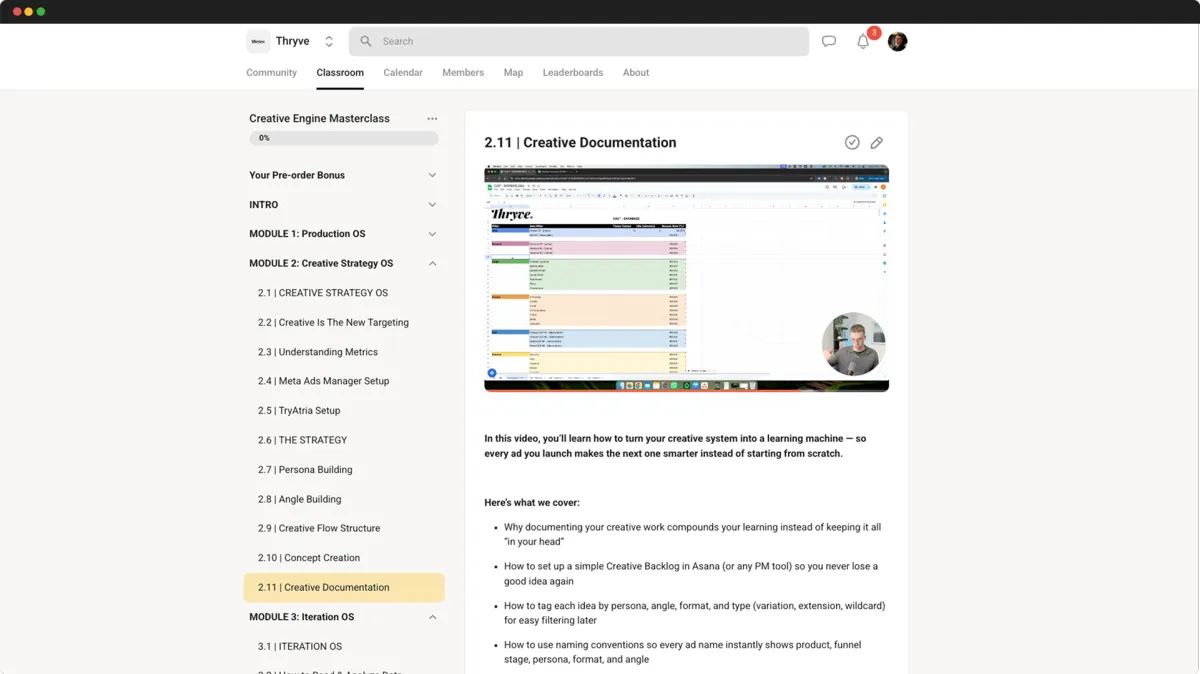This screenshot has width=1200, height=674.
Task: Select lesson 2.11 Creative Documentation
Action: point(344,588)
